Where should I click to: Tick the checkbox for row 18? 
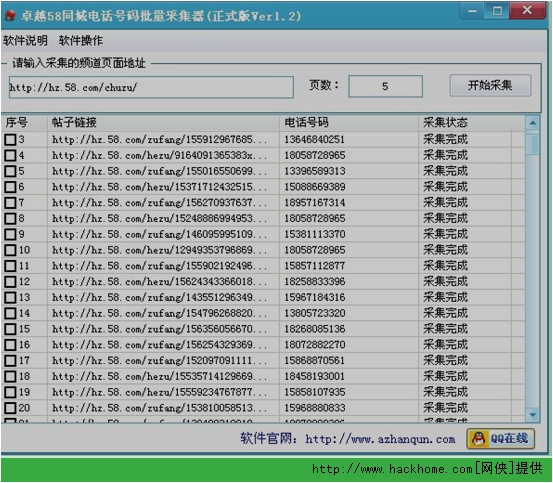coord(10,377)
